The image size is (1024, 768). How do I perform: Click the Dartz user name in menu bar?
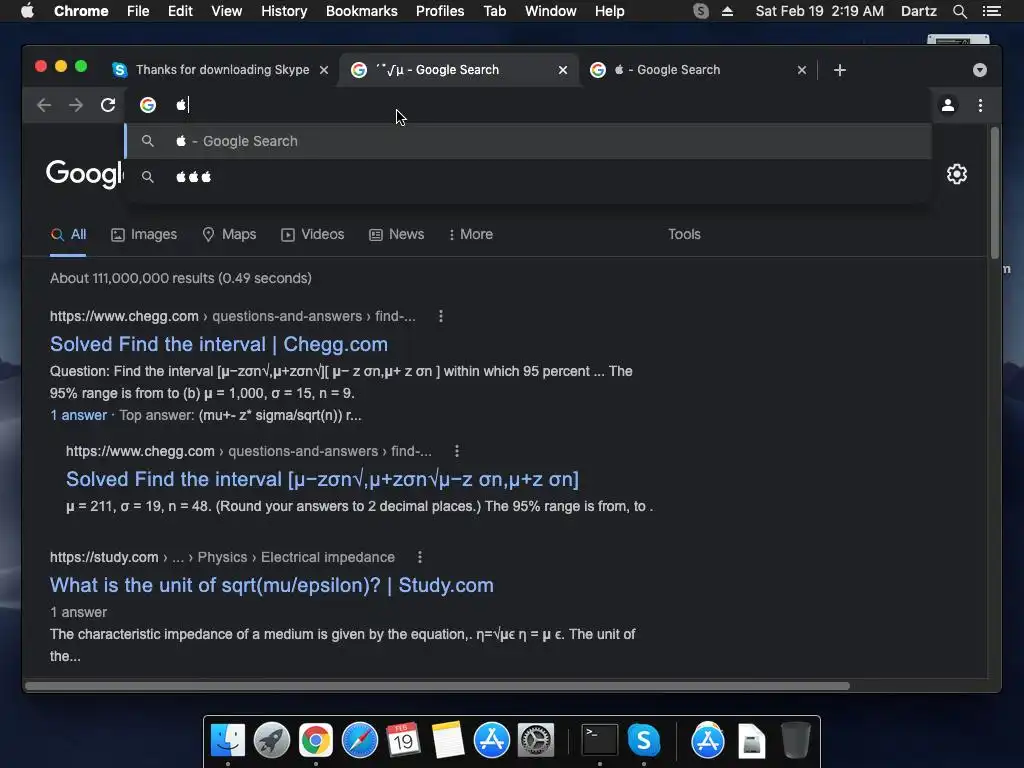tap(918, 11)
